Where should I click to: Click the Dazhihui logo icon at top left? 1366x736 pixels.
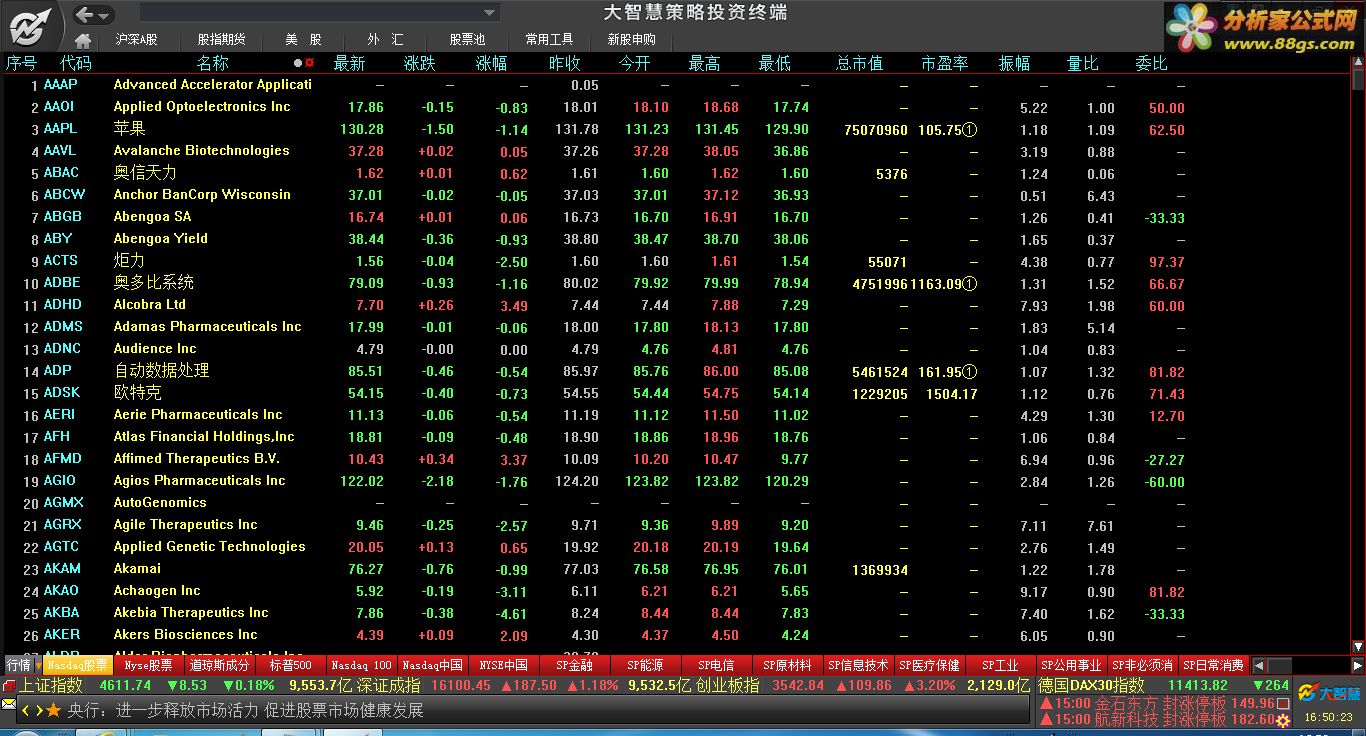pyautogui.click(x=30, y=26)
